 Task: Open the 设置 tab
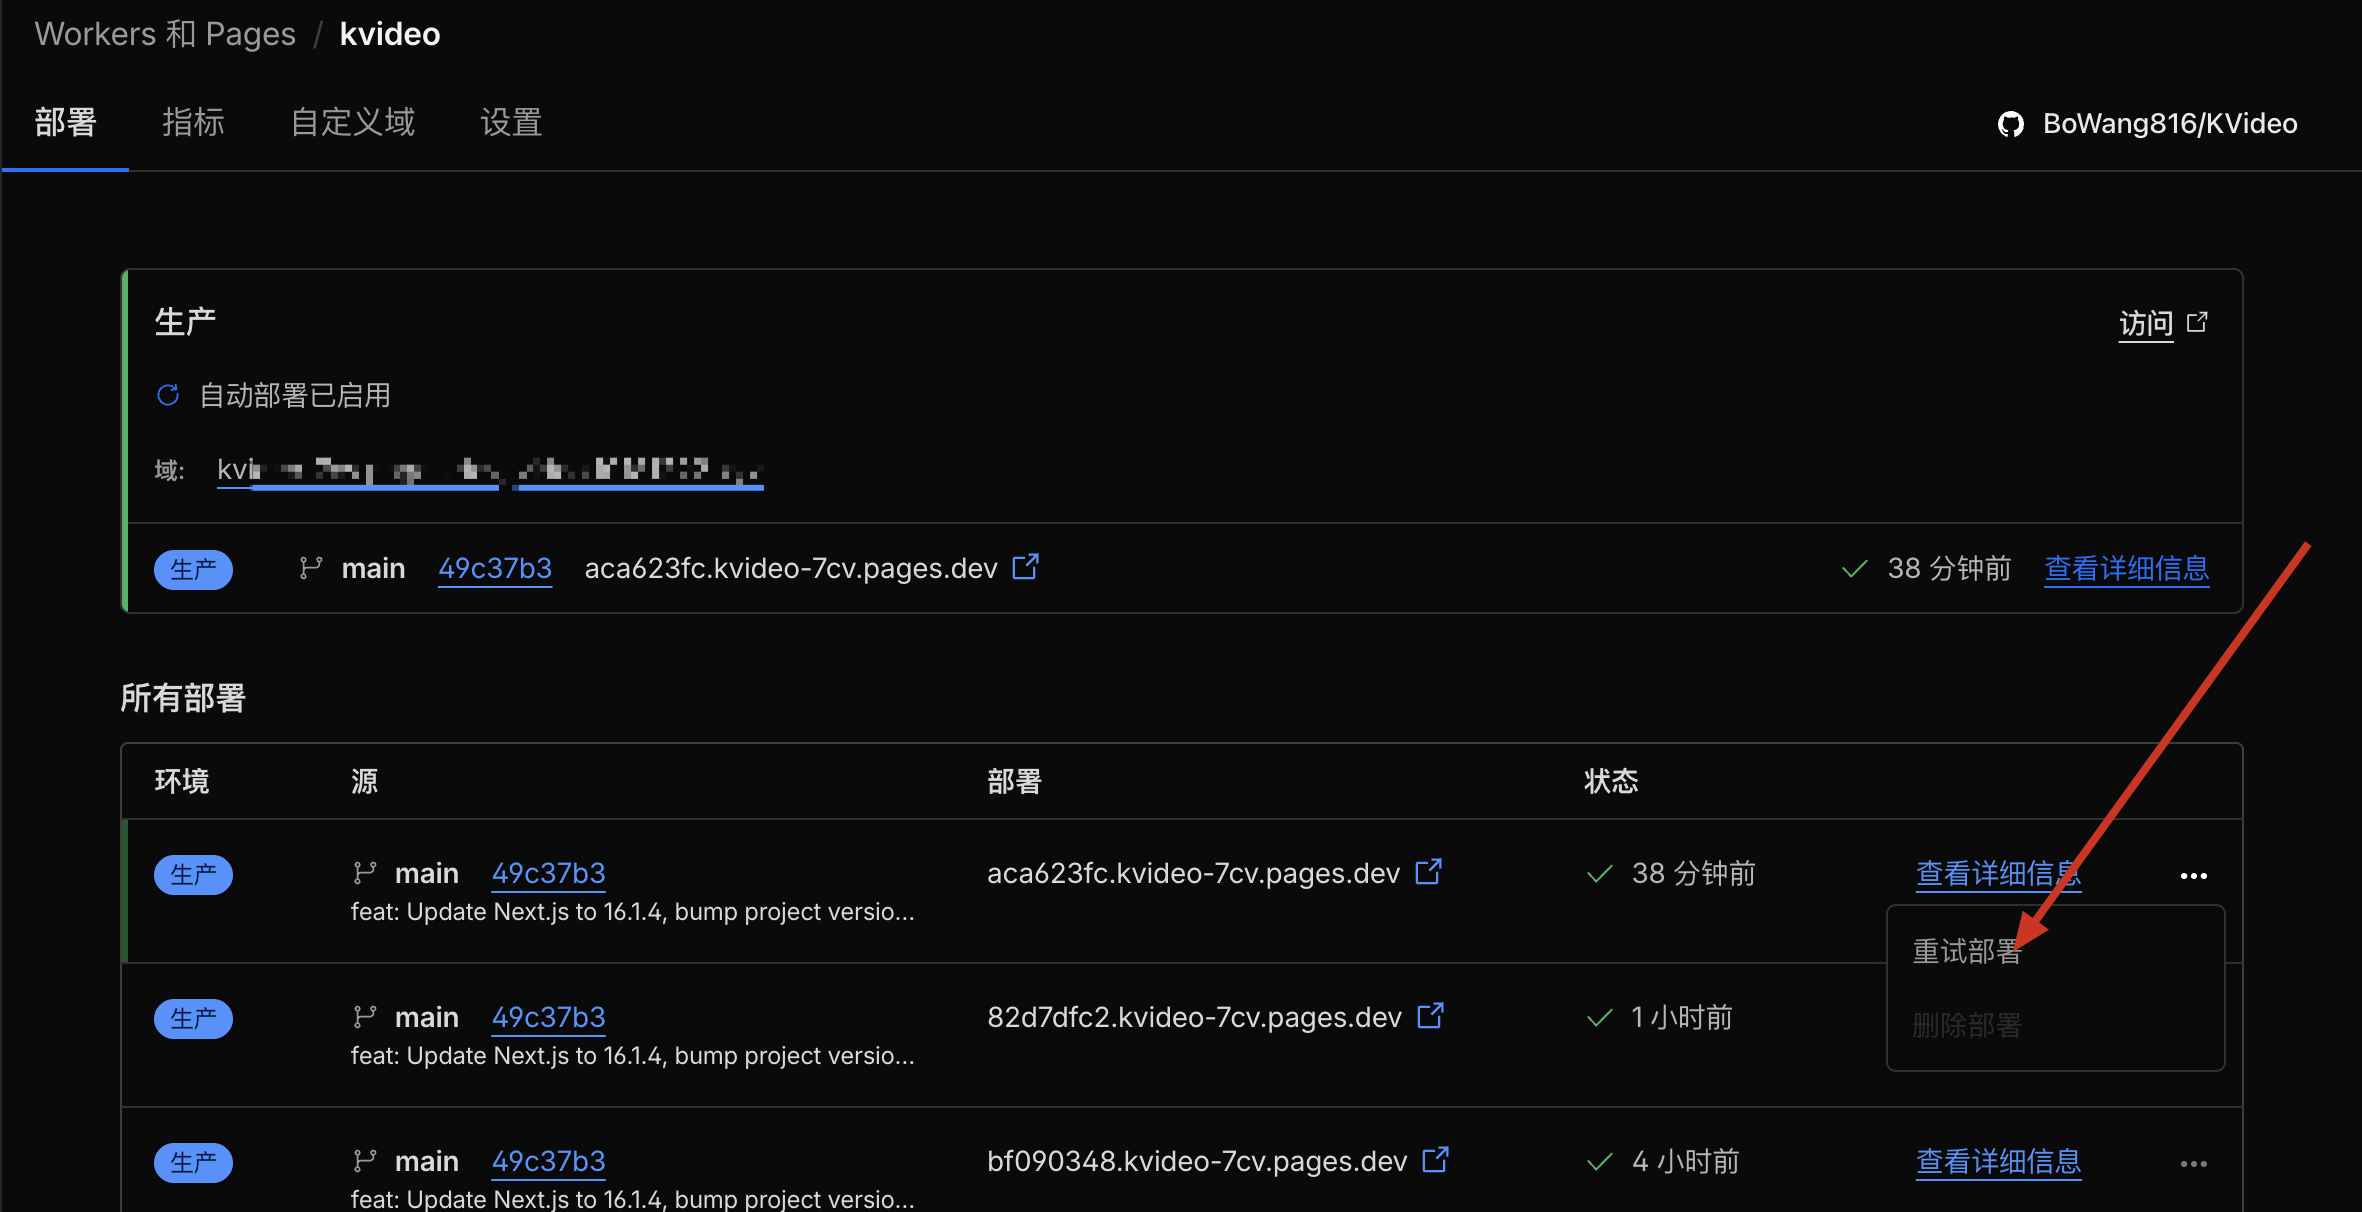(x=511, y=123)
